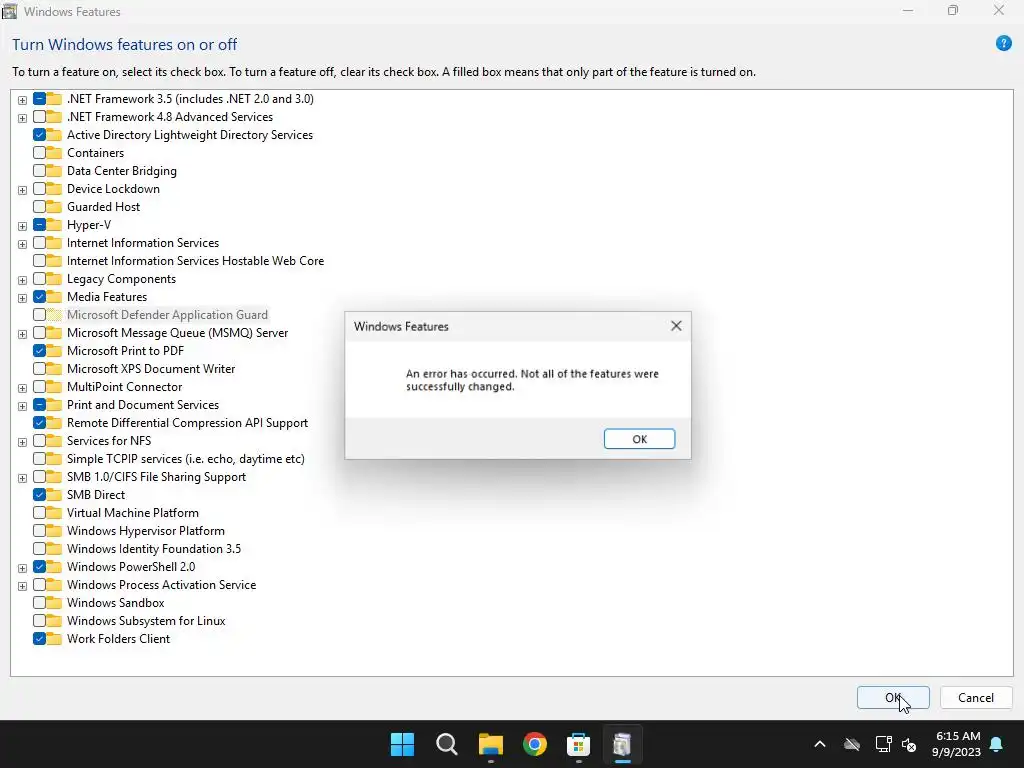
Task: Select MultiPoint Connector label
Action: (x=125, y=387)
